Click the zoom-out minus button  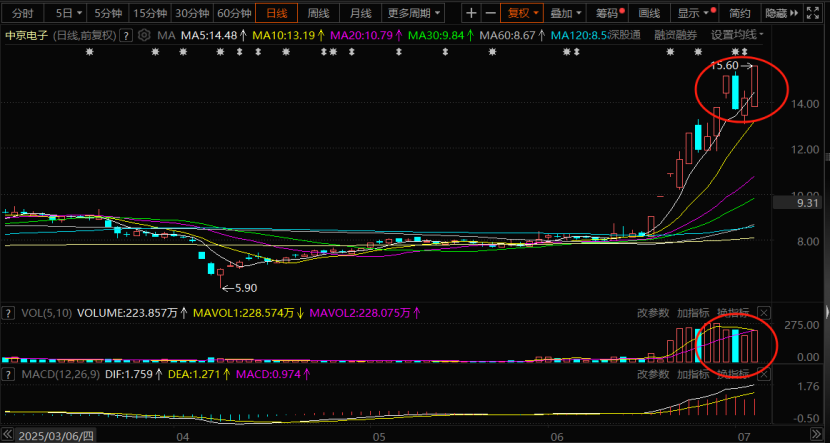coord(491,13)
